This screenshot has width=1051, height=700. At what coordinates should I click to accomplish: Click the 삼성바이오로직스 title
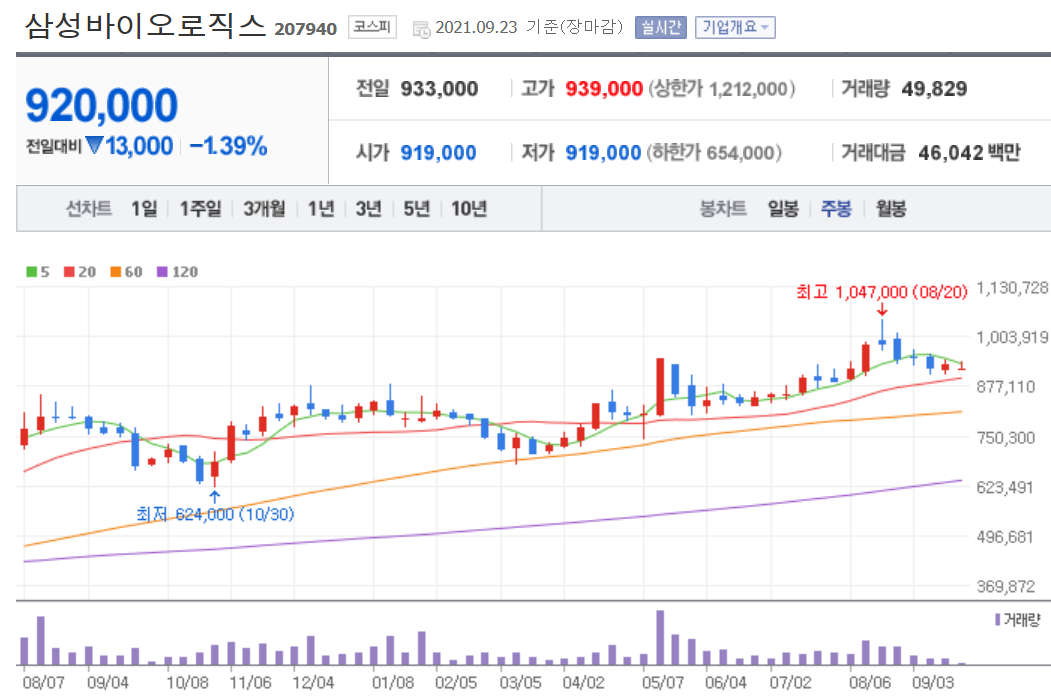(145, 25)
